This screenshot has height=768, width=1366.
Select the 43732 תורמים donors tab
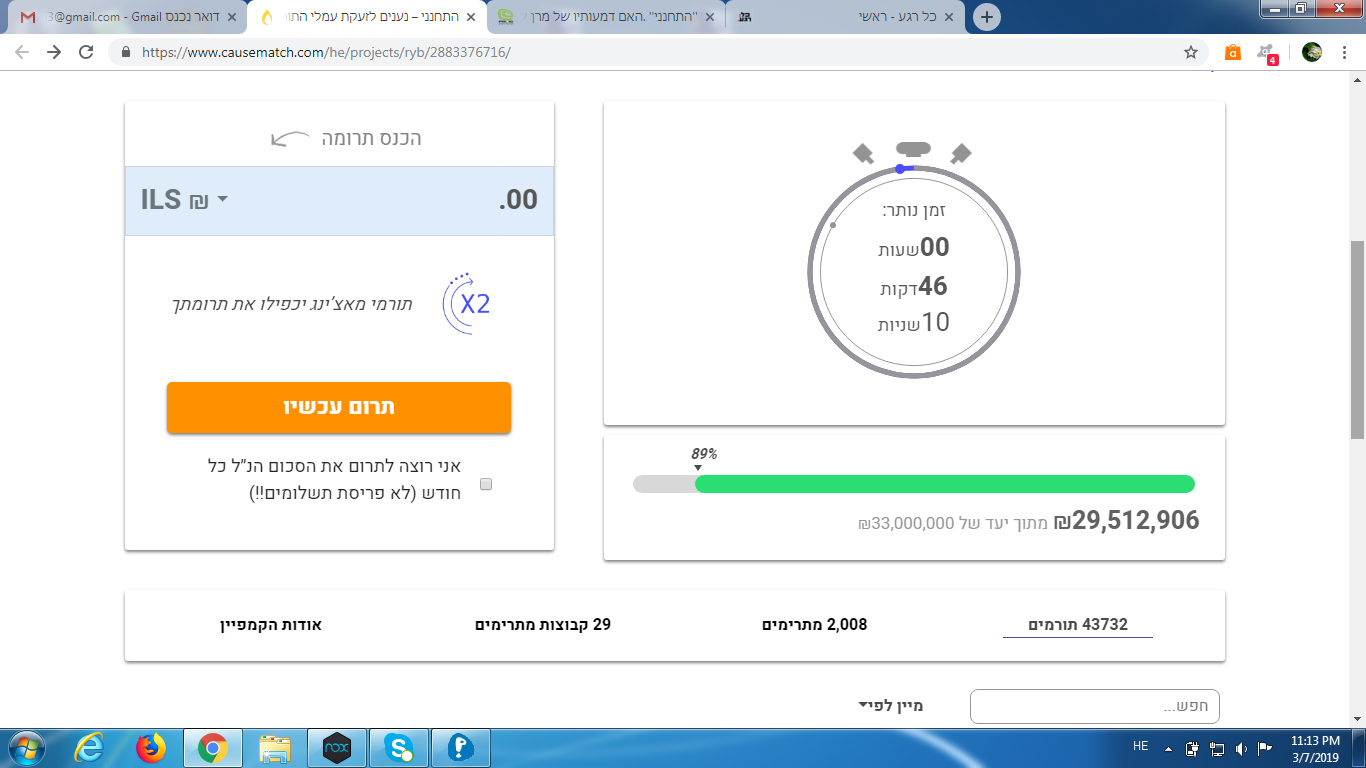tap(1076, 623)
